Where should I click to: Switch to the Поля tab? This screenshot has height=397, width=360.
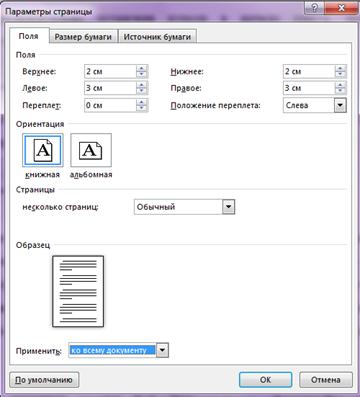29,36
